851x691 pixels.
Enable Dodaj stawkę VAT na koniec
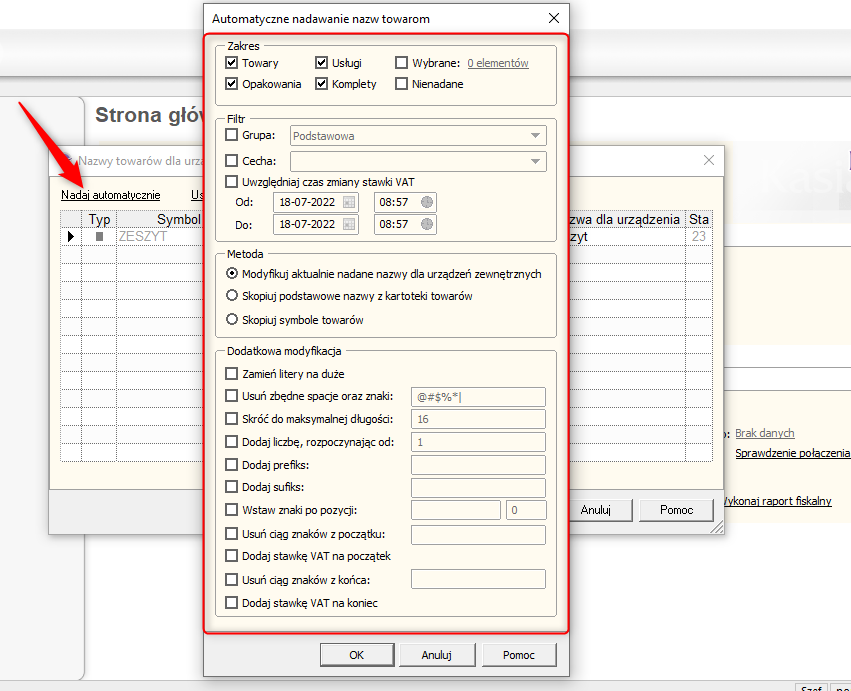click(x=232, y=603)
